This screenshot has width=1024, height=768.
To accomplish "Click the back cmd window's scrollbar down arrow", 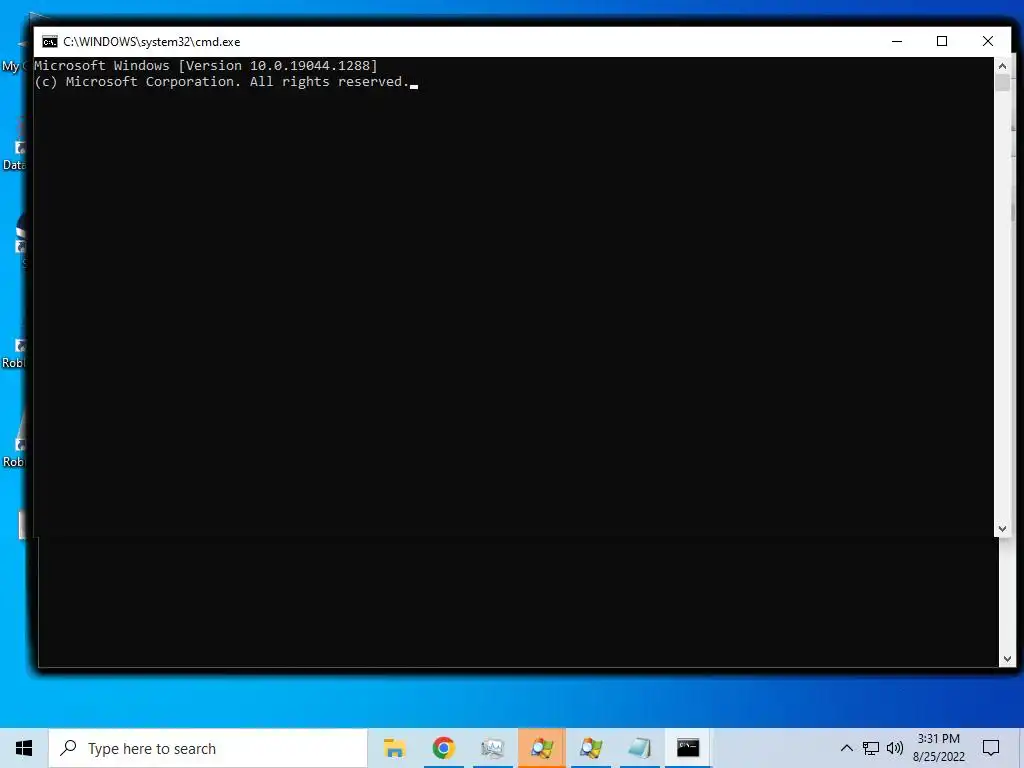I will click(x=1007, y=660).
